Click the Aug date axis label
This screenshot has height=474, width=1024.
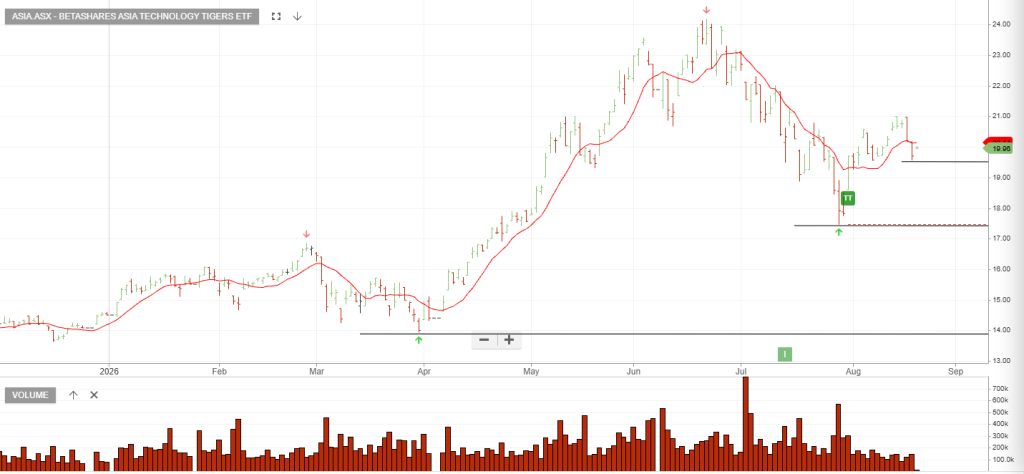point(852,370)
